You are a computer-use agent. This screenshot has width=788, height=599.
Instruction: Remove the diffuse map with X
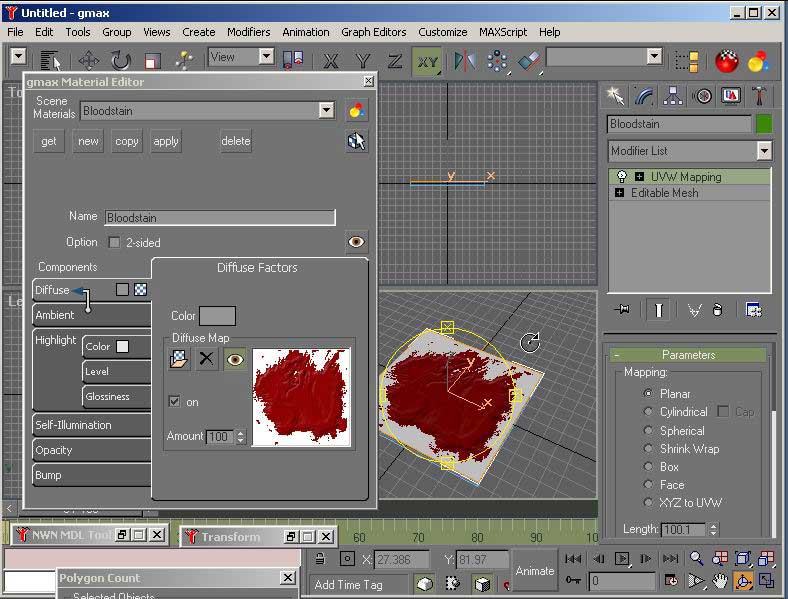click(x=207, y=358)
